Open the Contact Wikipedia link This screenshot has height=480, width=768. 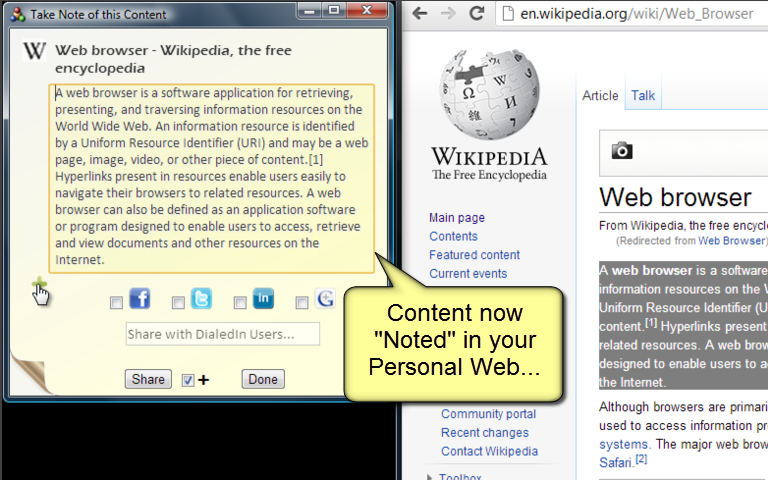point(489,451)
